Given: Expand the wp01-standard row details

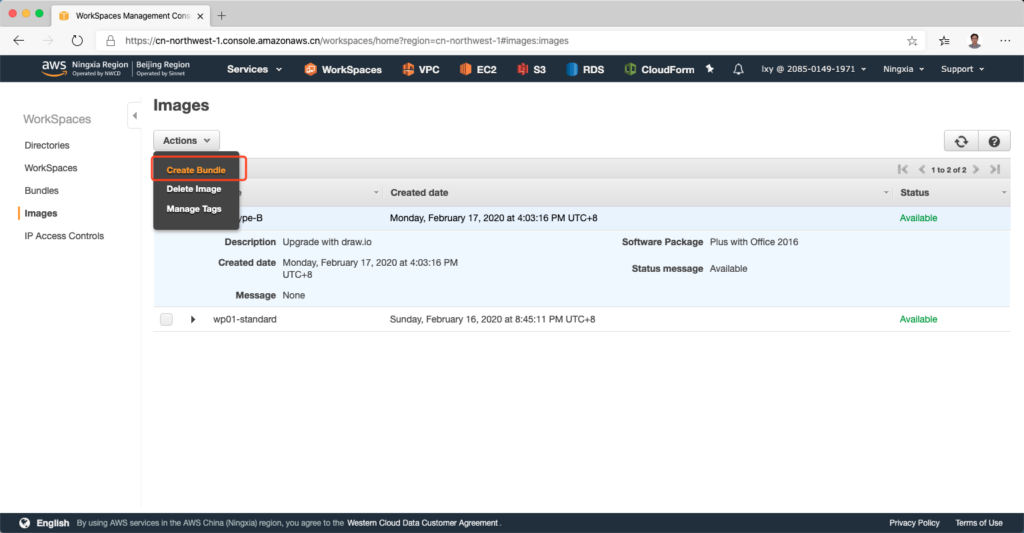Looking at the screenshot, I should tap(193, 319).
